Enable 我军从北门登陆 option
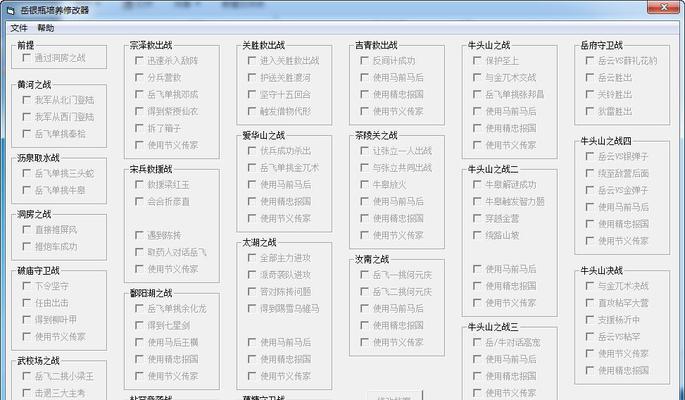 tap(26, 100)
